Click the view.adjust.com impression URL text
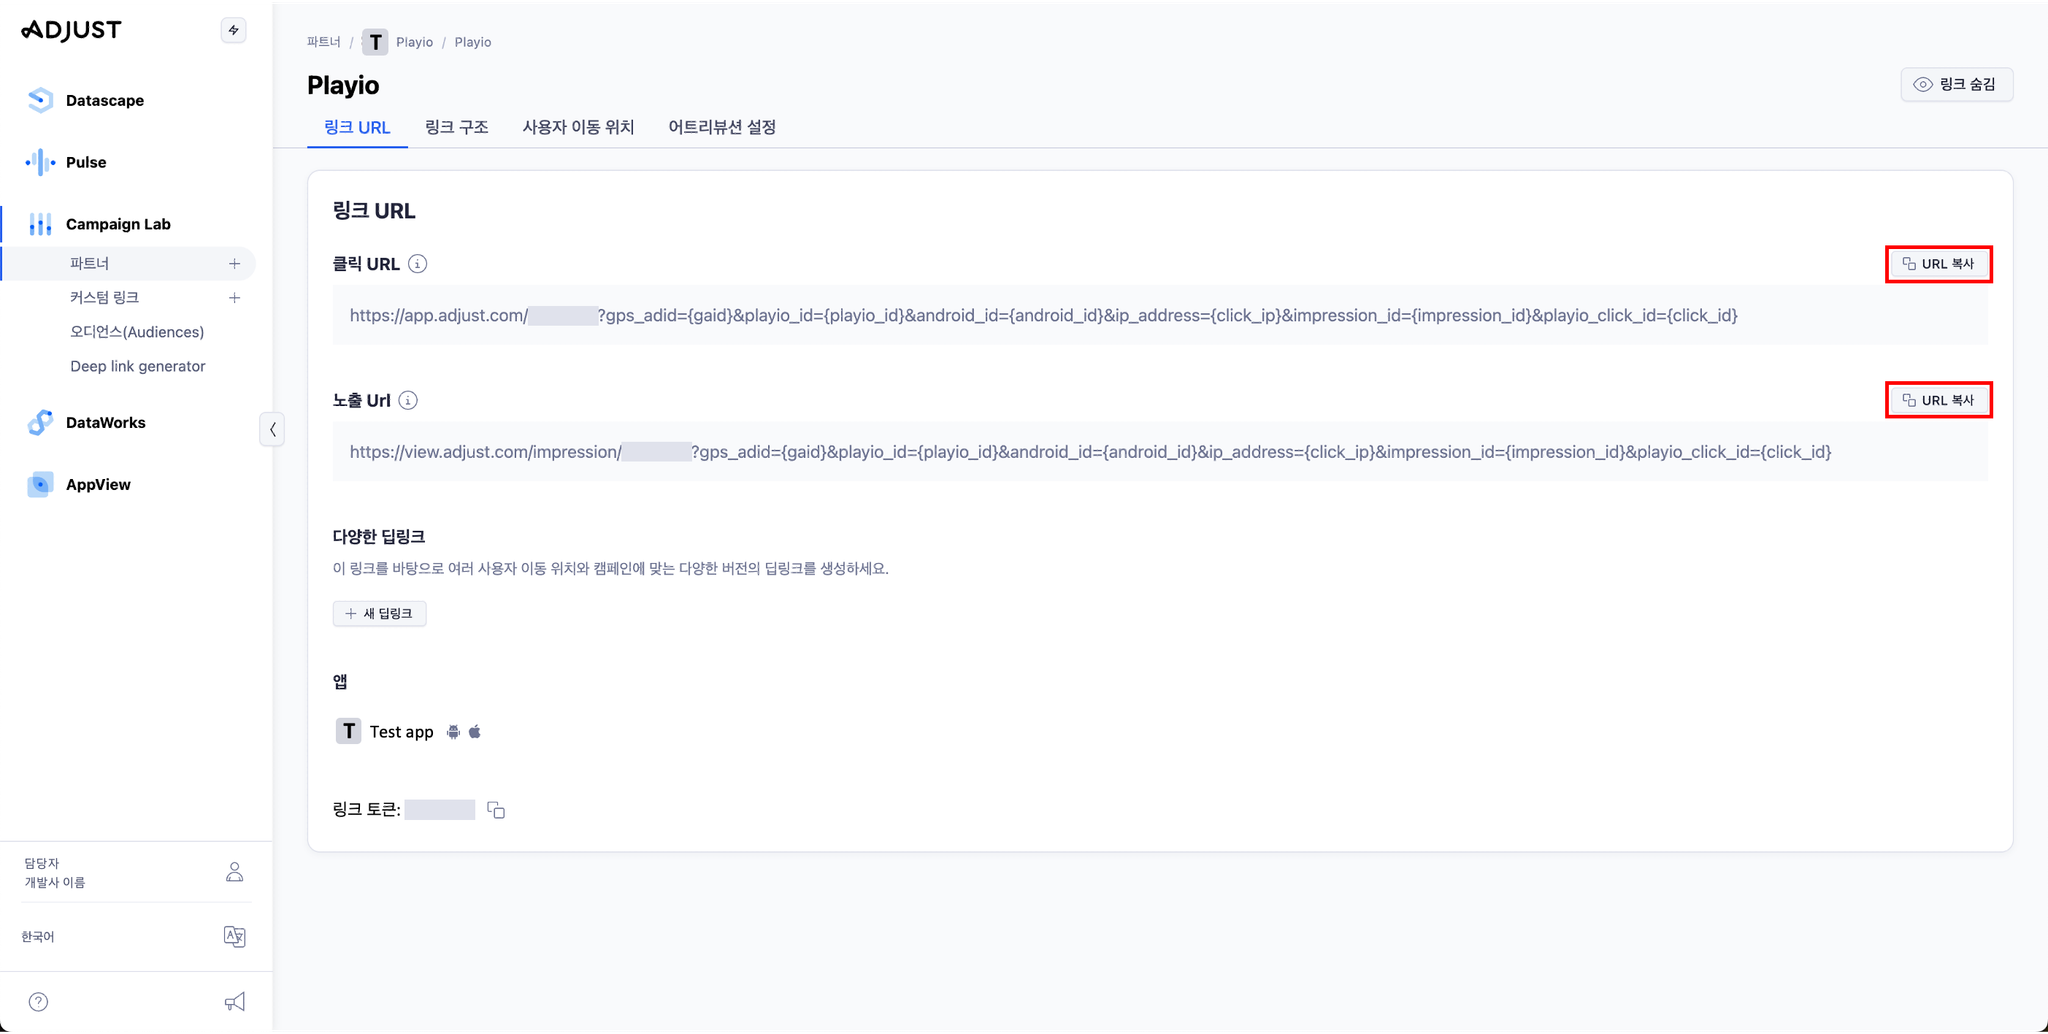The image size is (2048, 1034). click(x=1090, y=452)
